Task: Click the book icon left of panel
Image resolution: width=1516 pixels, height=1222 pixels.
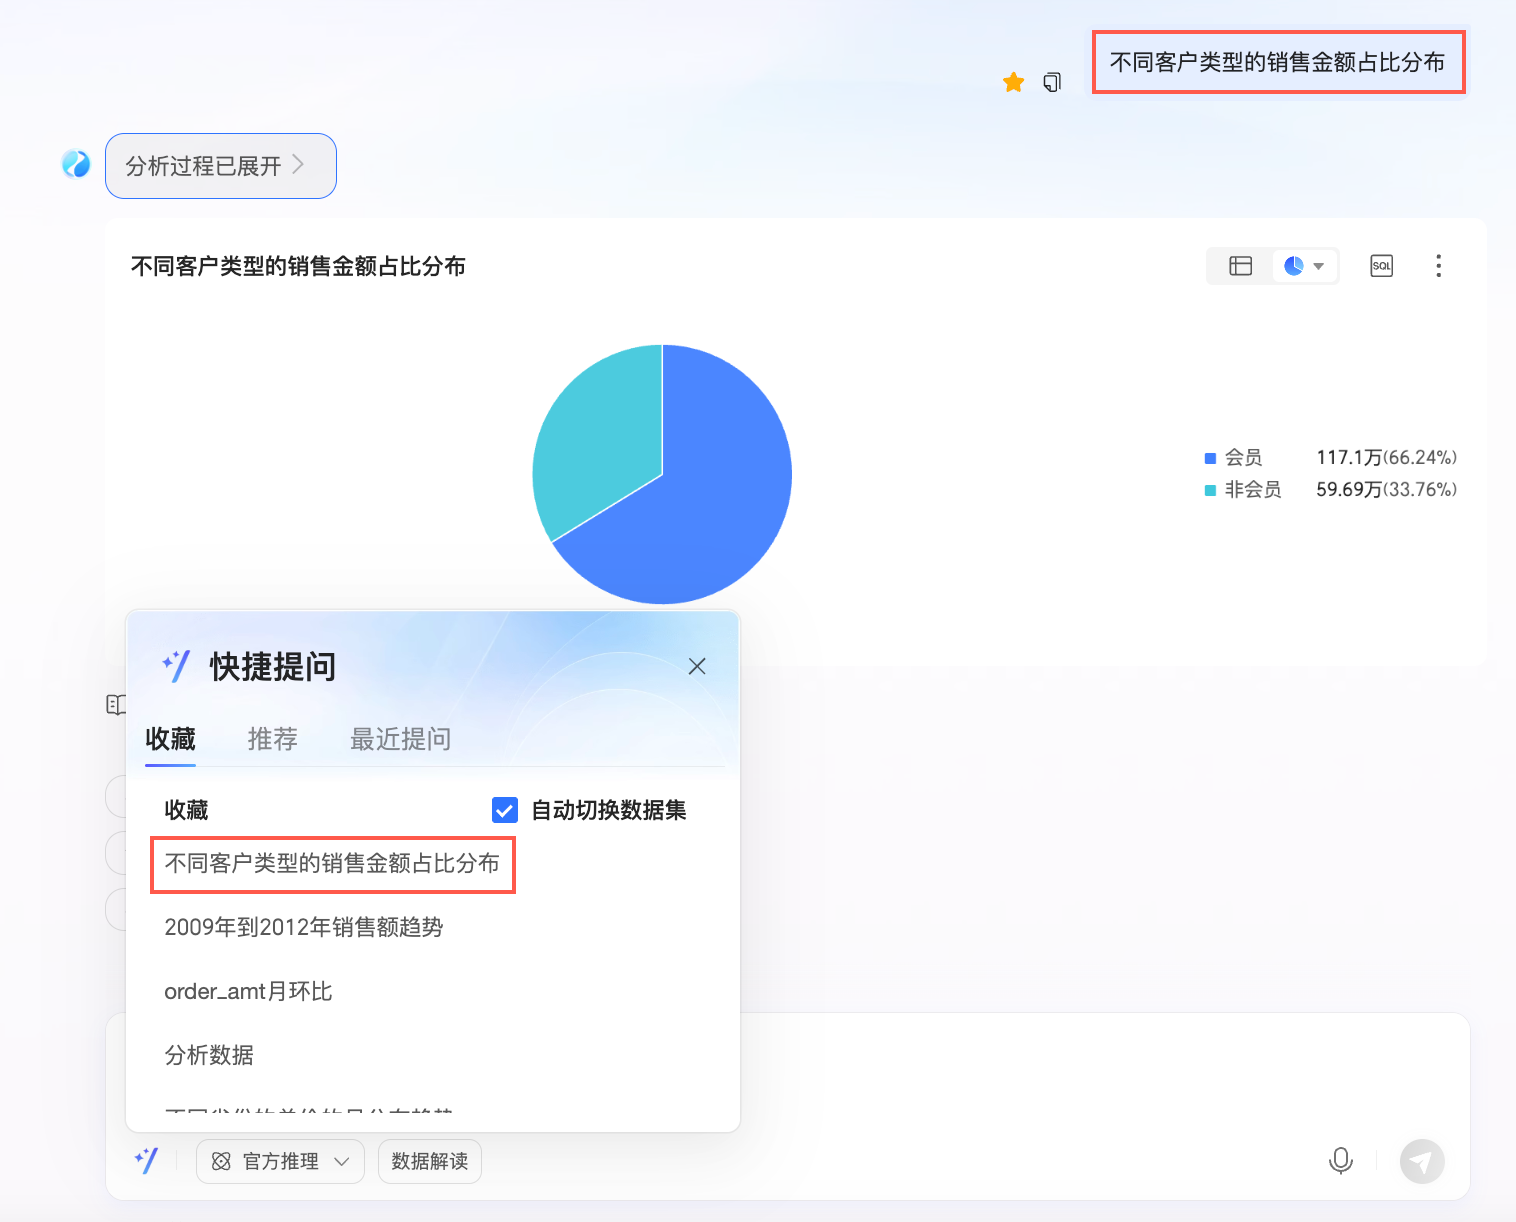Action: [x=115, y=705]
